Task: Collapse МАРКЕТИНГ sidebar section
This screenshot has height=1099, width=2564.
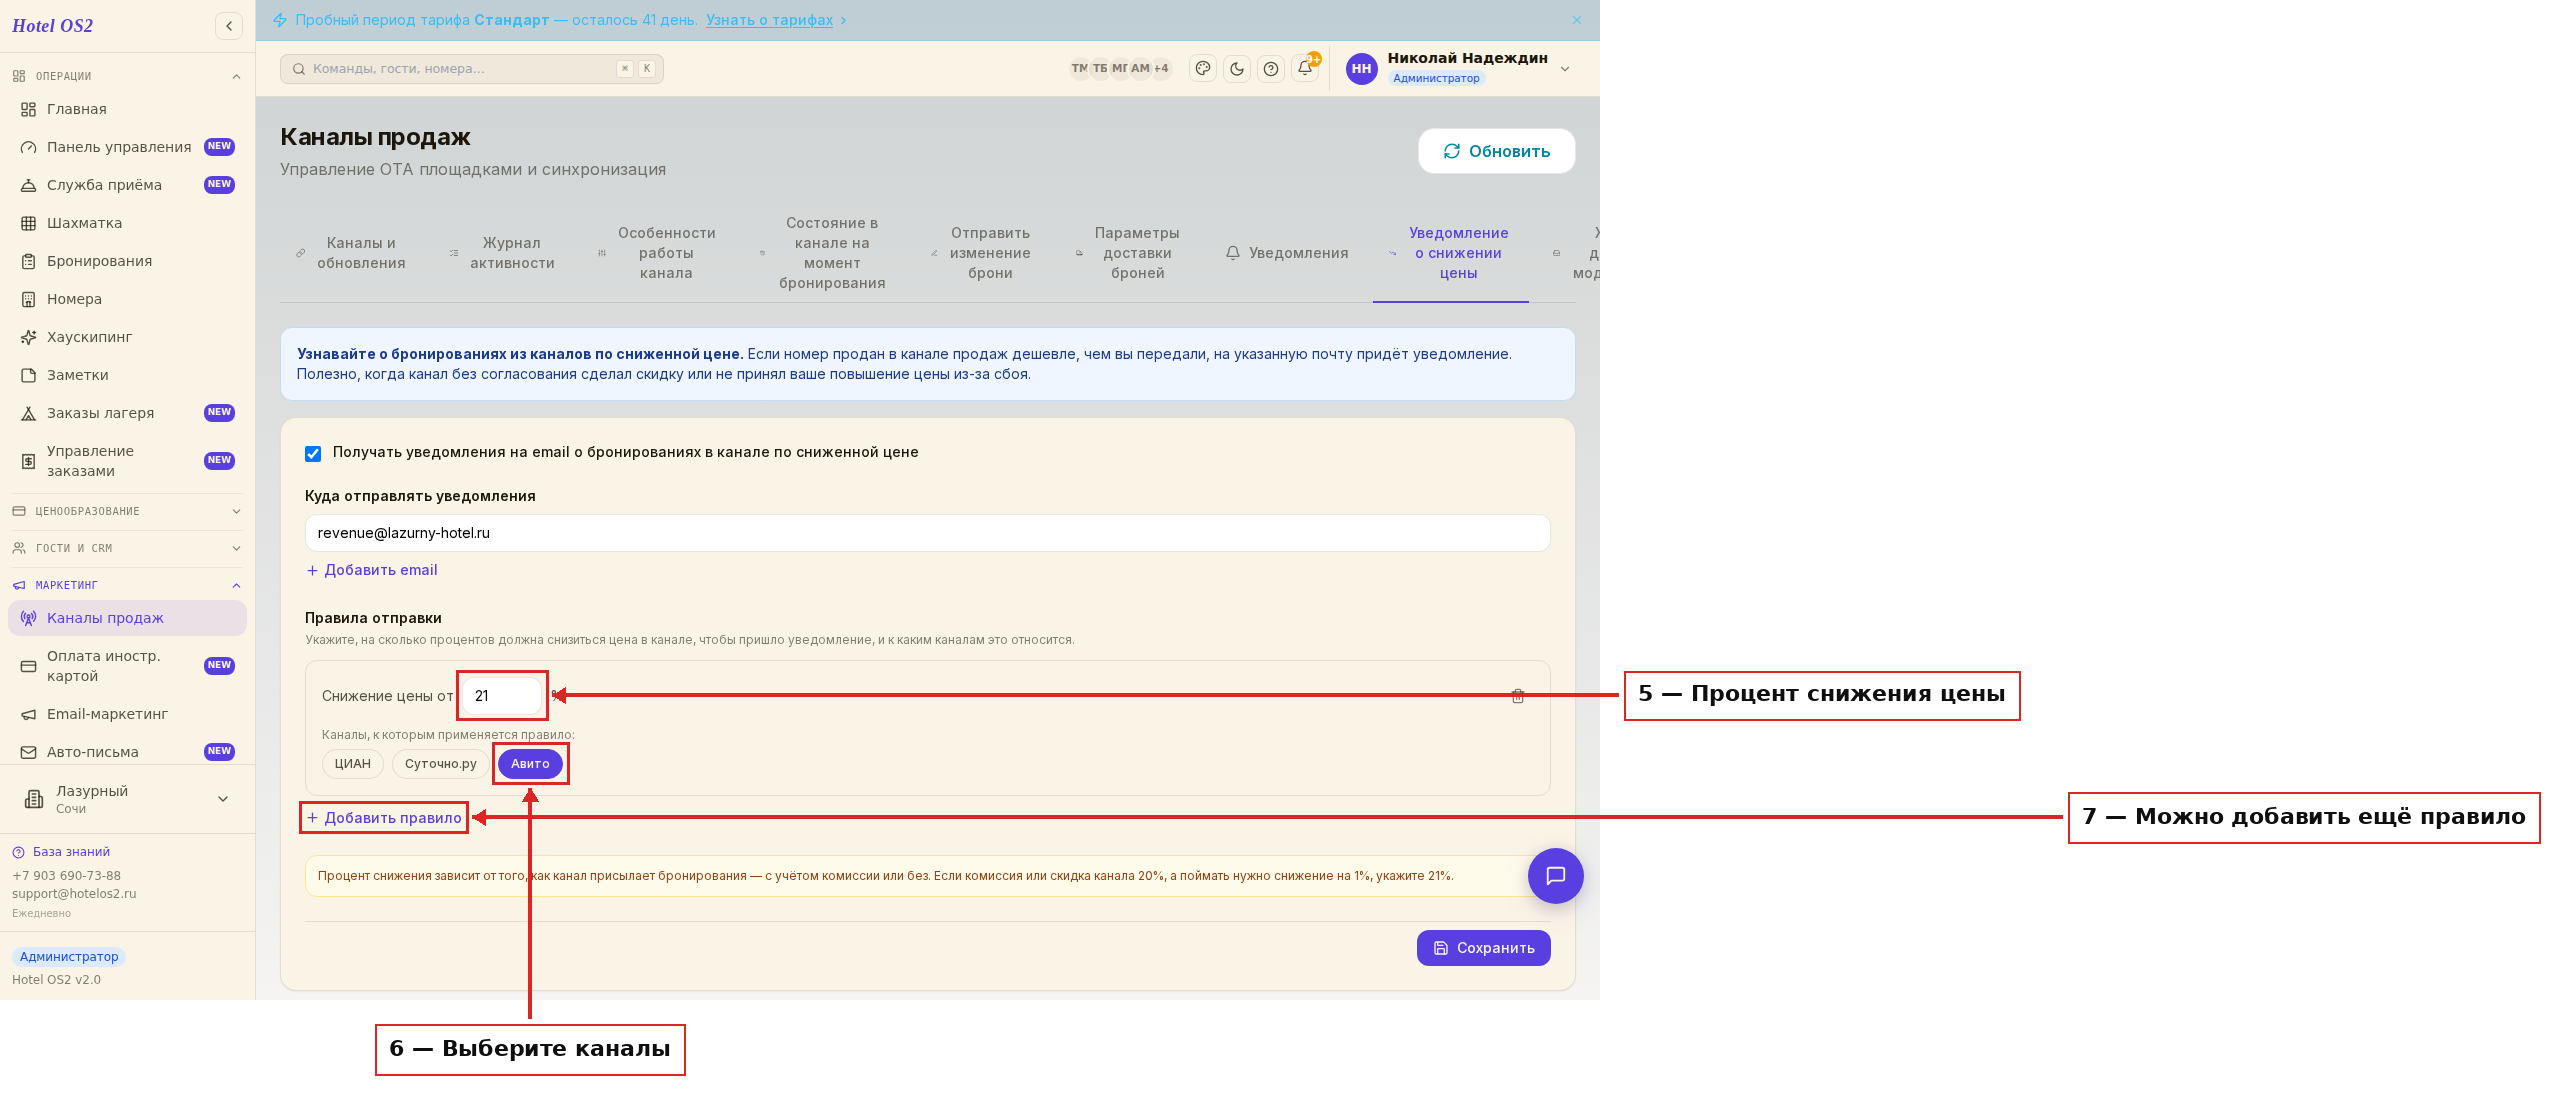Action: [127, 585]
